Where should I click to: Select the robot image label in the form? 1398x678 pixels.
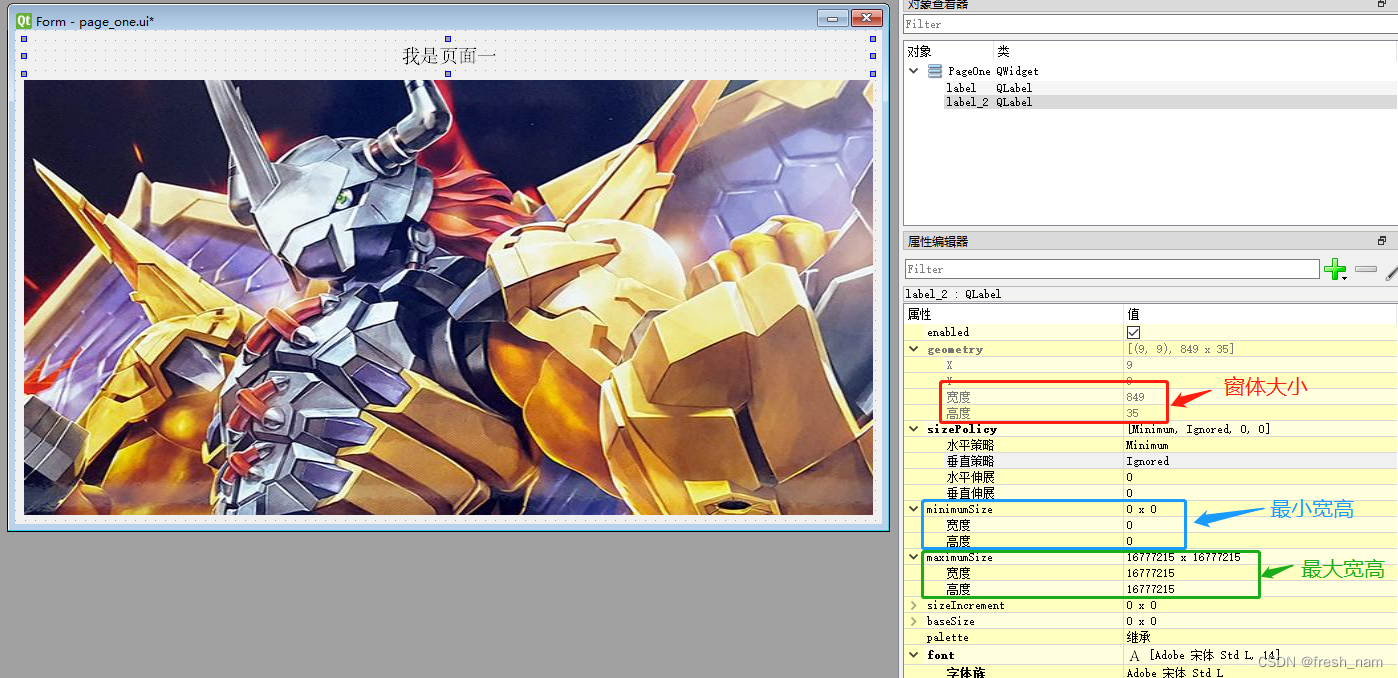point(448,297)
